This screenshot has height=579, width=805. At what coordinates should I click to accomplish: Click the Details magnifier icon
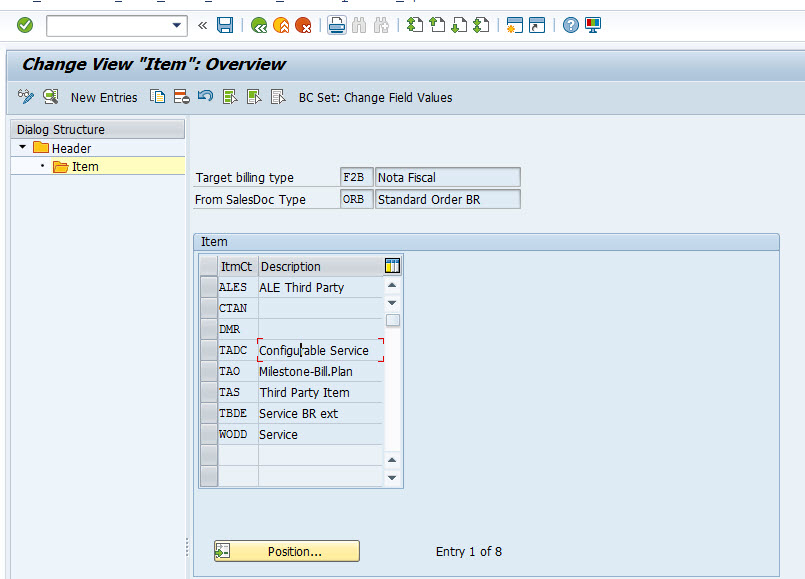tap(50, 96)
